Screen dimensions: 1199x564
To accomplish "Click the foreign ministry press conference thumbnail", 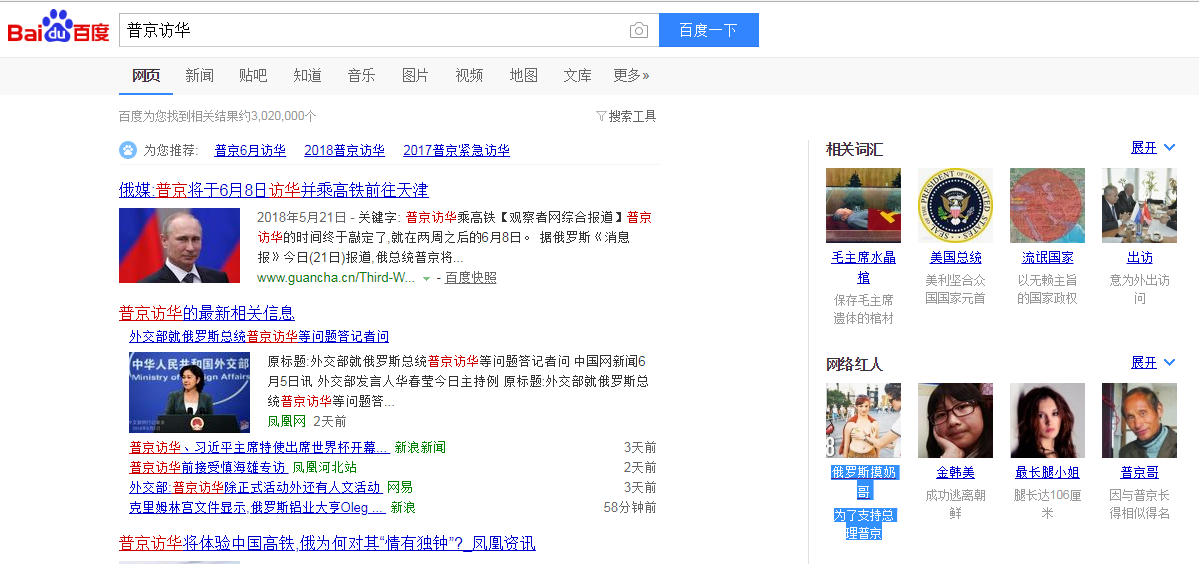I will click(x=190, y=392).
